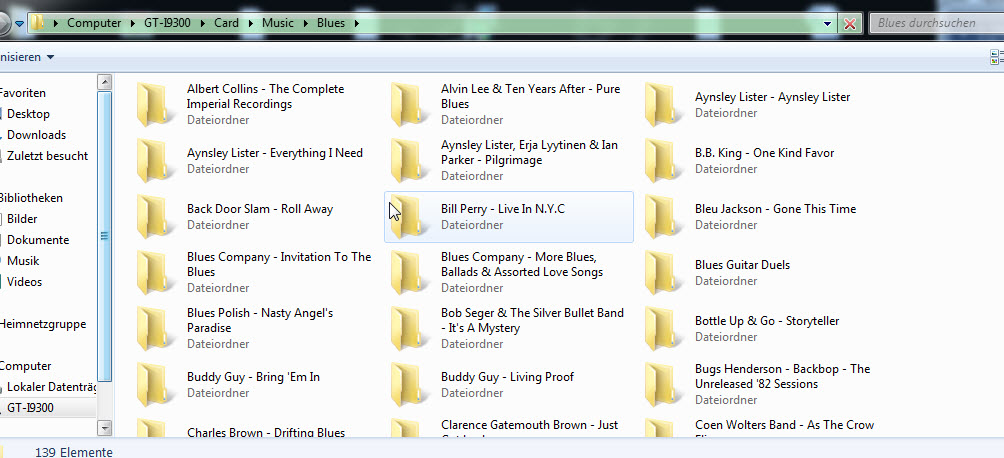Open the Organisieren menu

(28, 57)
